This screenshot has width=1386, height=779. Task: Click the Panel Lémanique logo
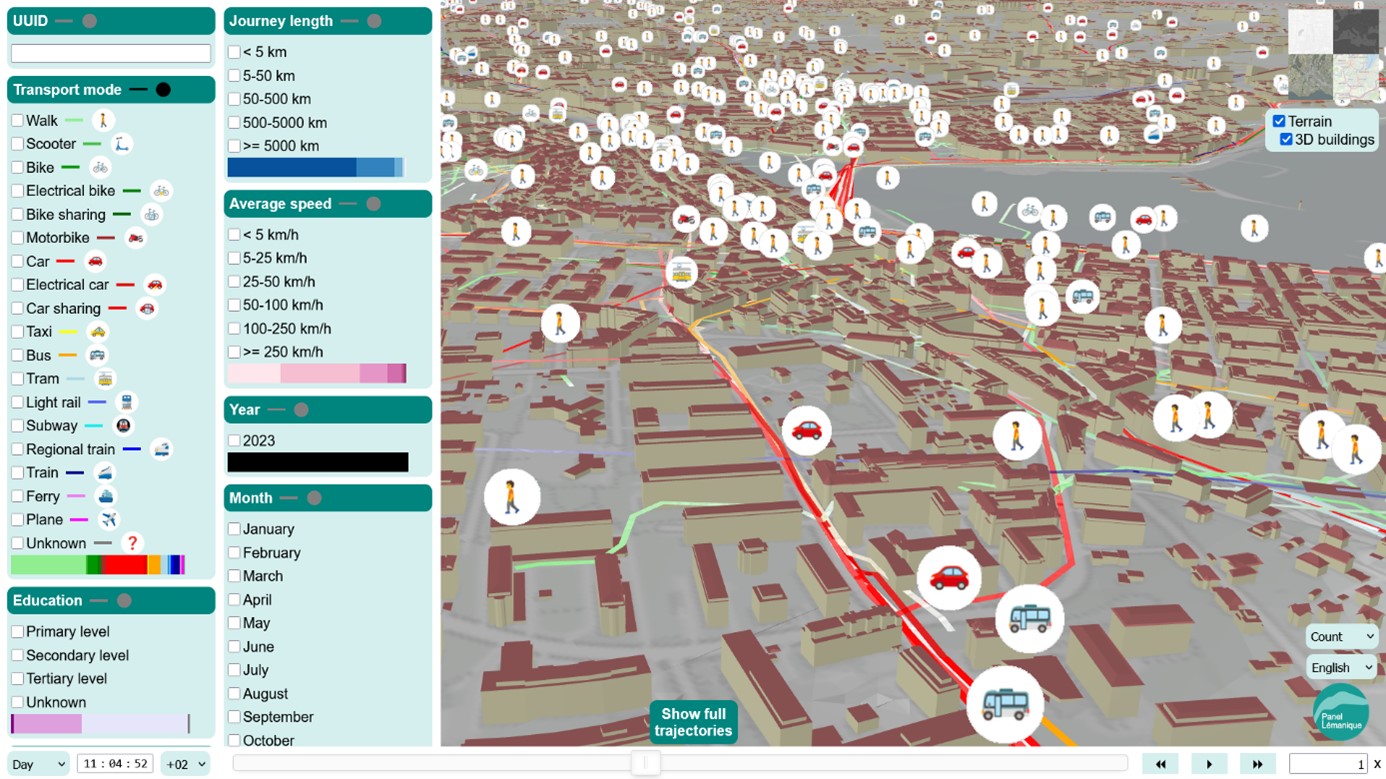(x=1341, y=712)
